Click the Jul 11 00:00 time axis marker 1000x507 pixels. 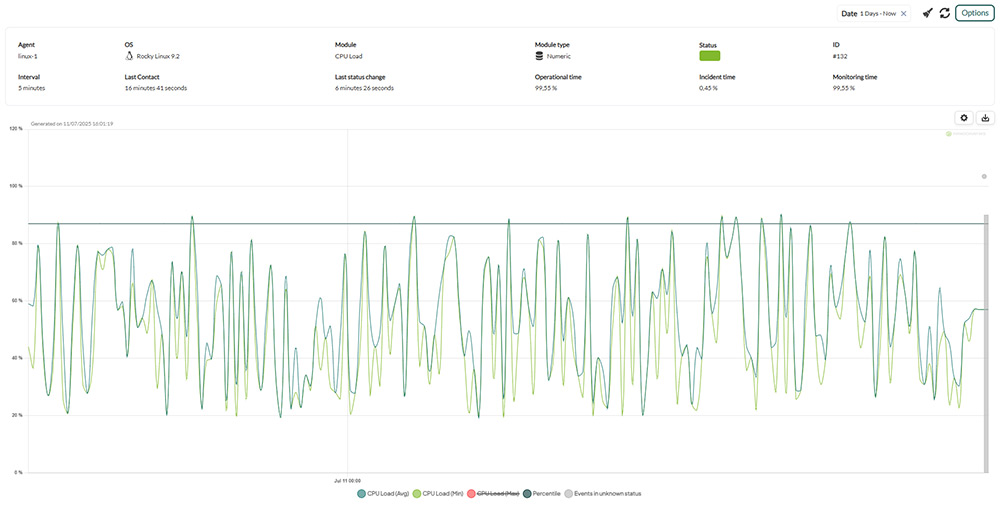(x=347, y=480)
